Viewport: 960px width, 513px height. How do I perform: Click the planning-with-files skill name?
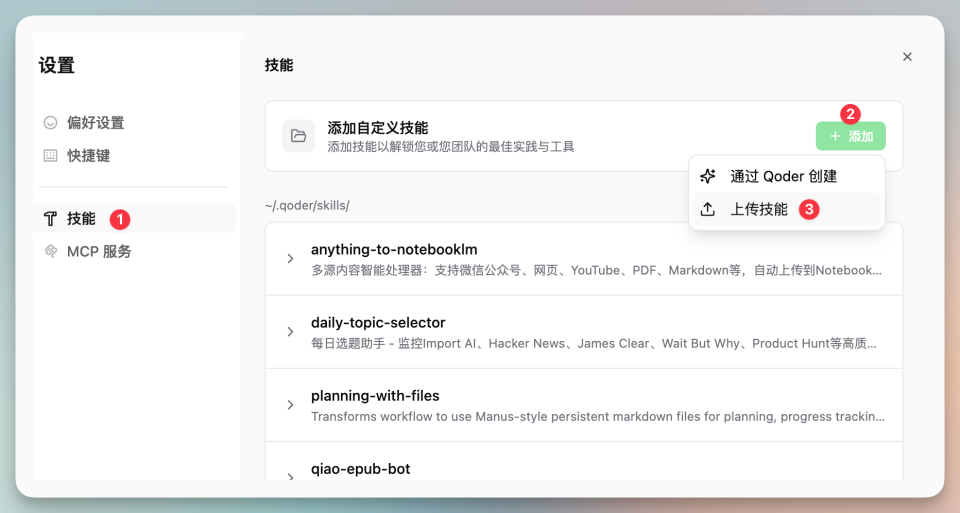pyautogui.click(x=375, y=396)
